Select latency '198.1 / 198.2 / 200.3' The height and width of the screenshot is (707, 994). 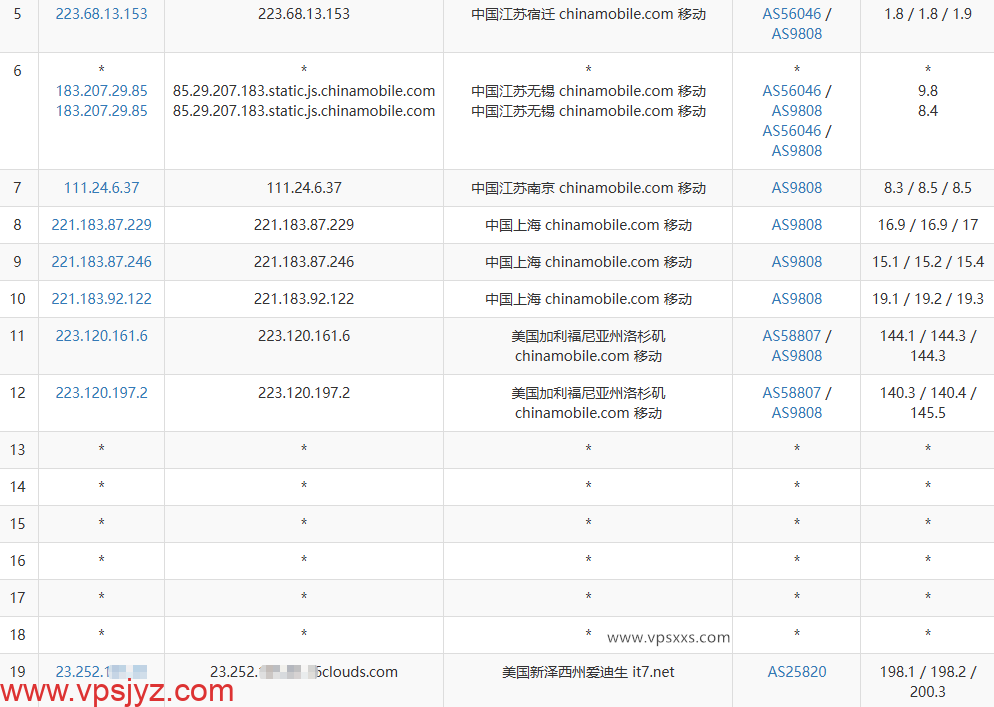[x=927, y=682]
